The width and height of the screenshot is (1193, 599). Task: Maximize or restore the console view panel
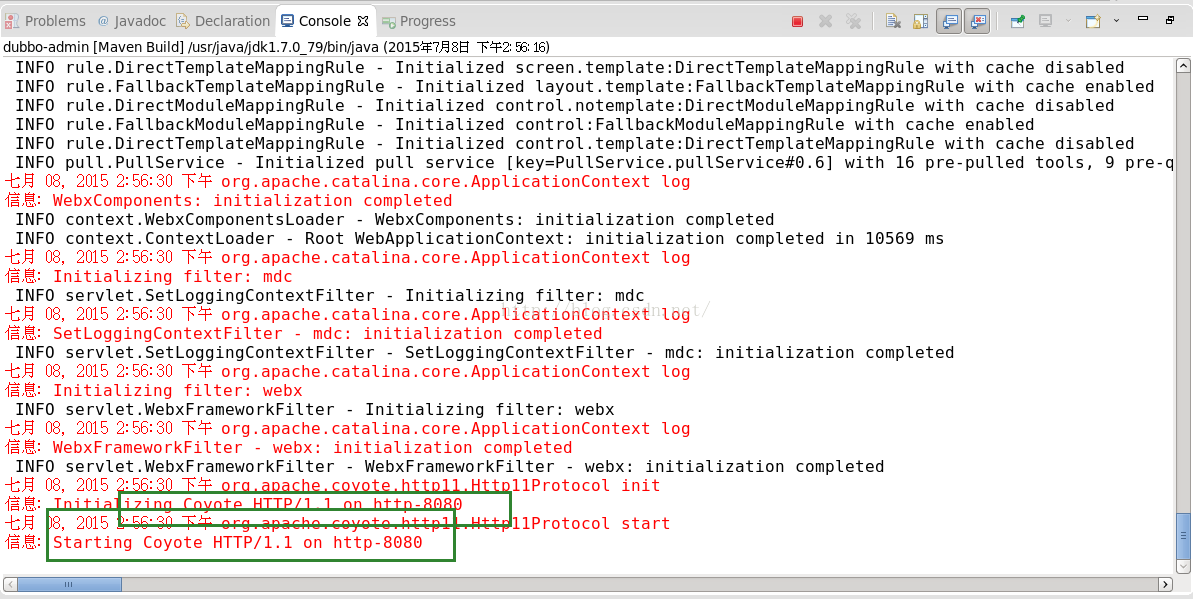click(x=1170, y=20)
